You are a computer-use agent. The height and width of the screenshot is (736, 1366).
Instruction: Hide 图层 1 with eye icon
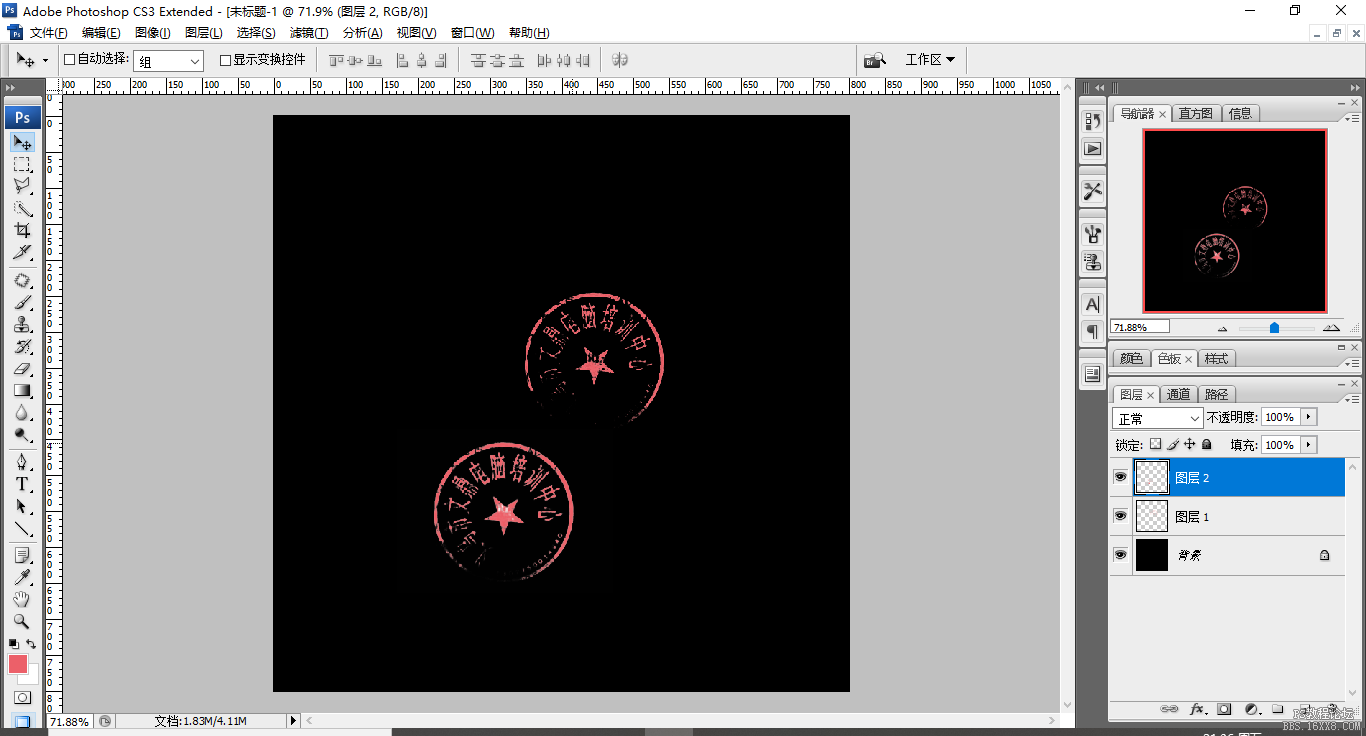pos(1121,516)
